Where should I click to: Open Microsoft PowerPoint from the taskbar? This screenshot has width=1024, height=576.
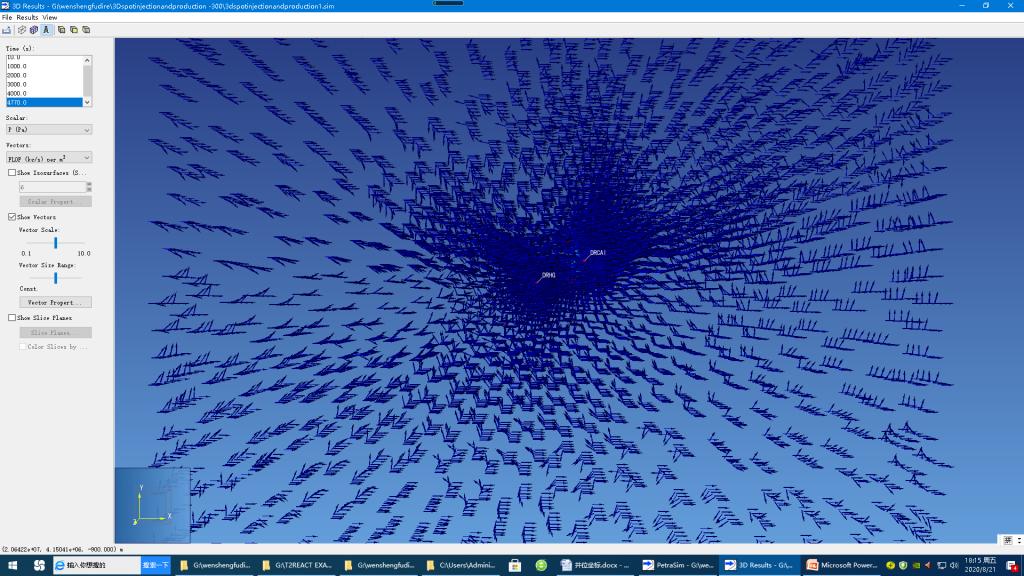[x=842, y=565]
